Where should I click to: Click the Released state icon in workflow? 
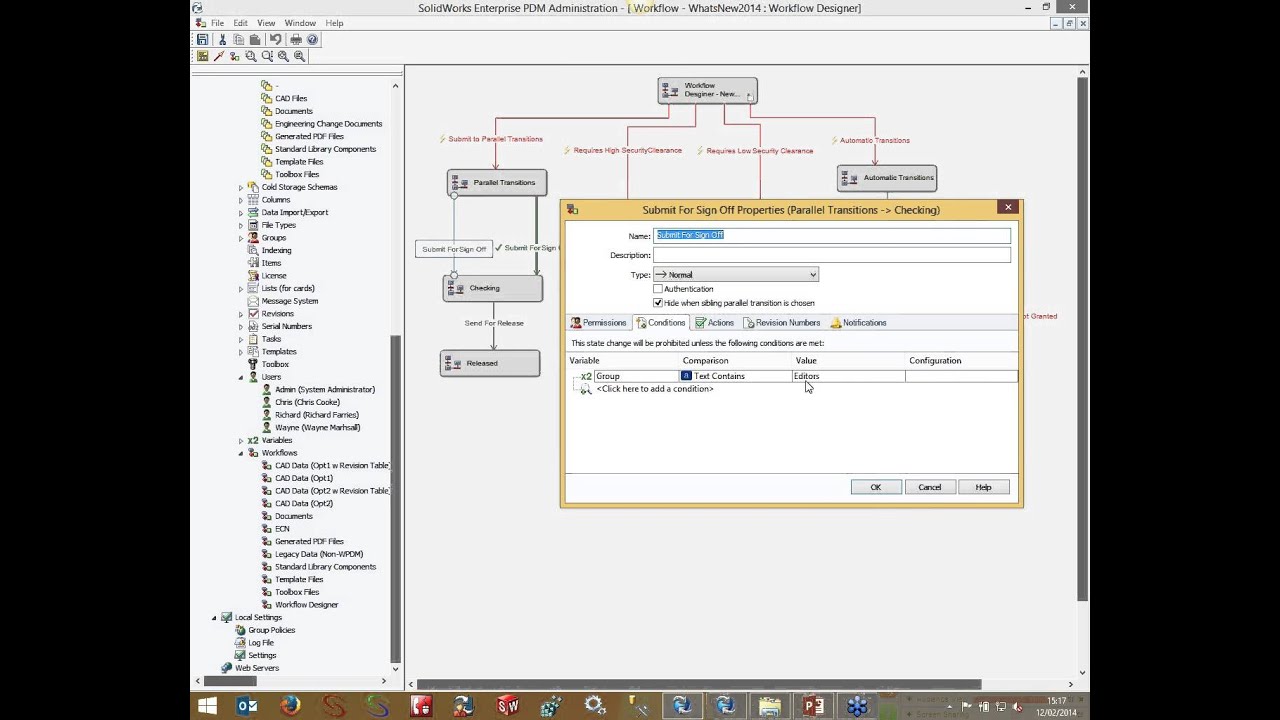451,363
